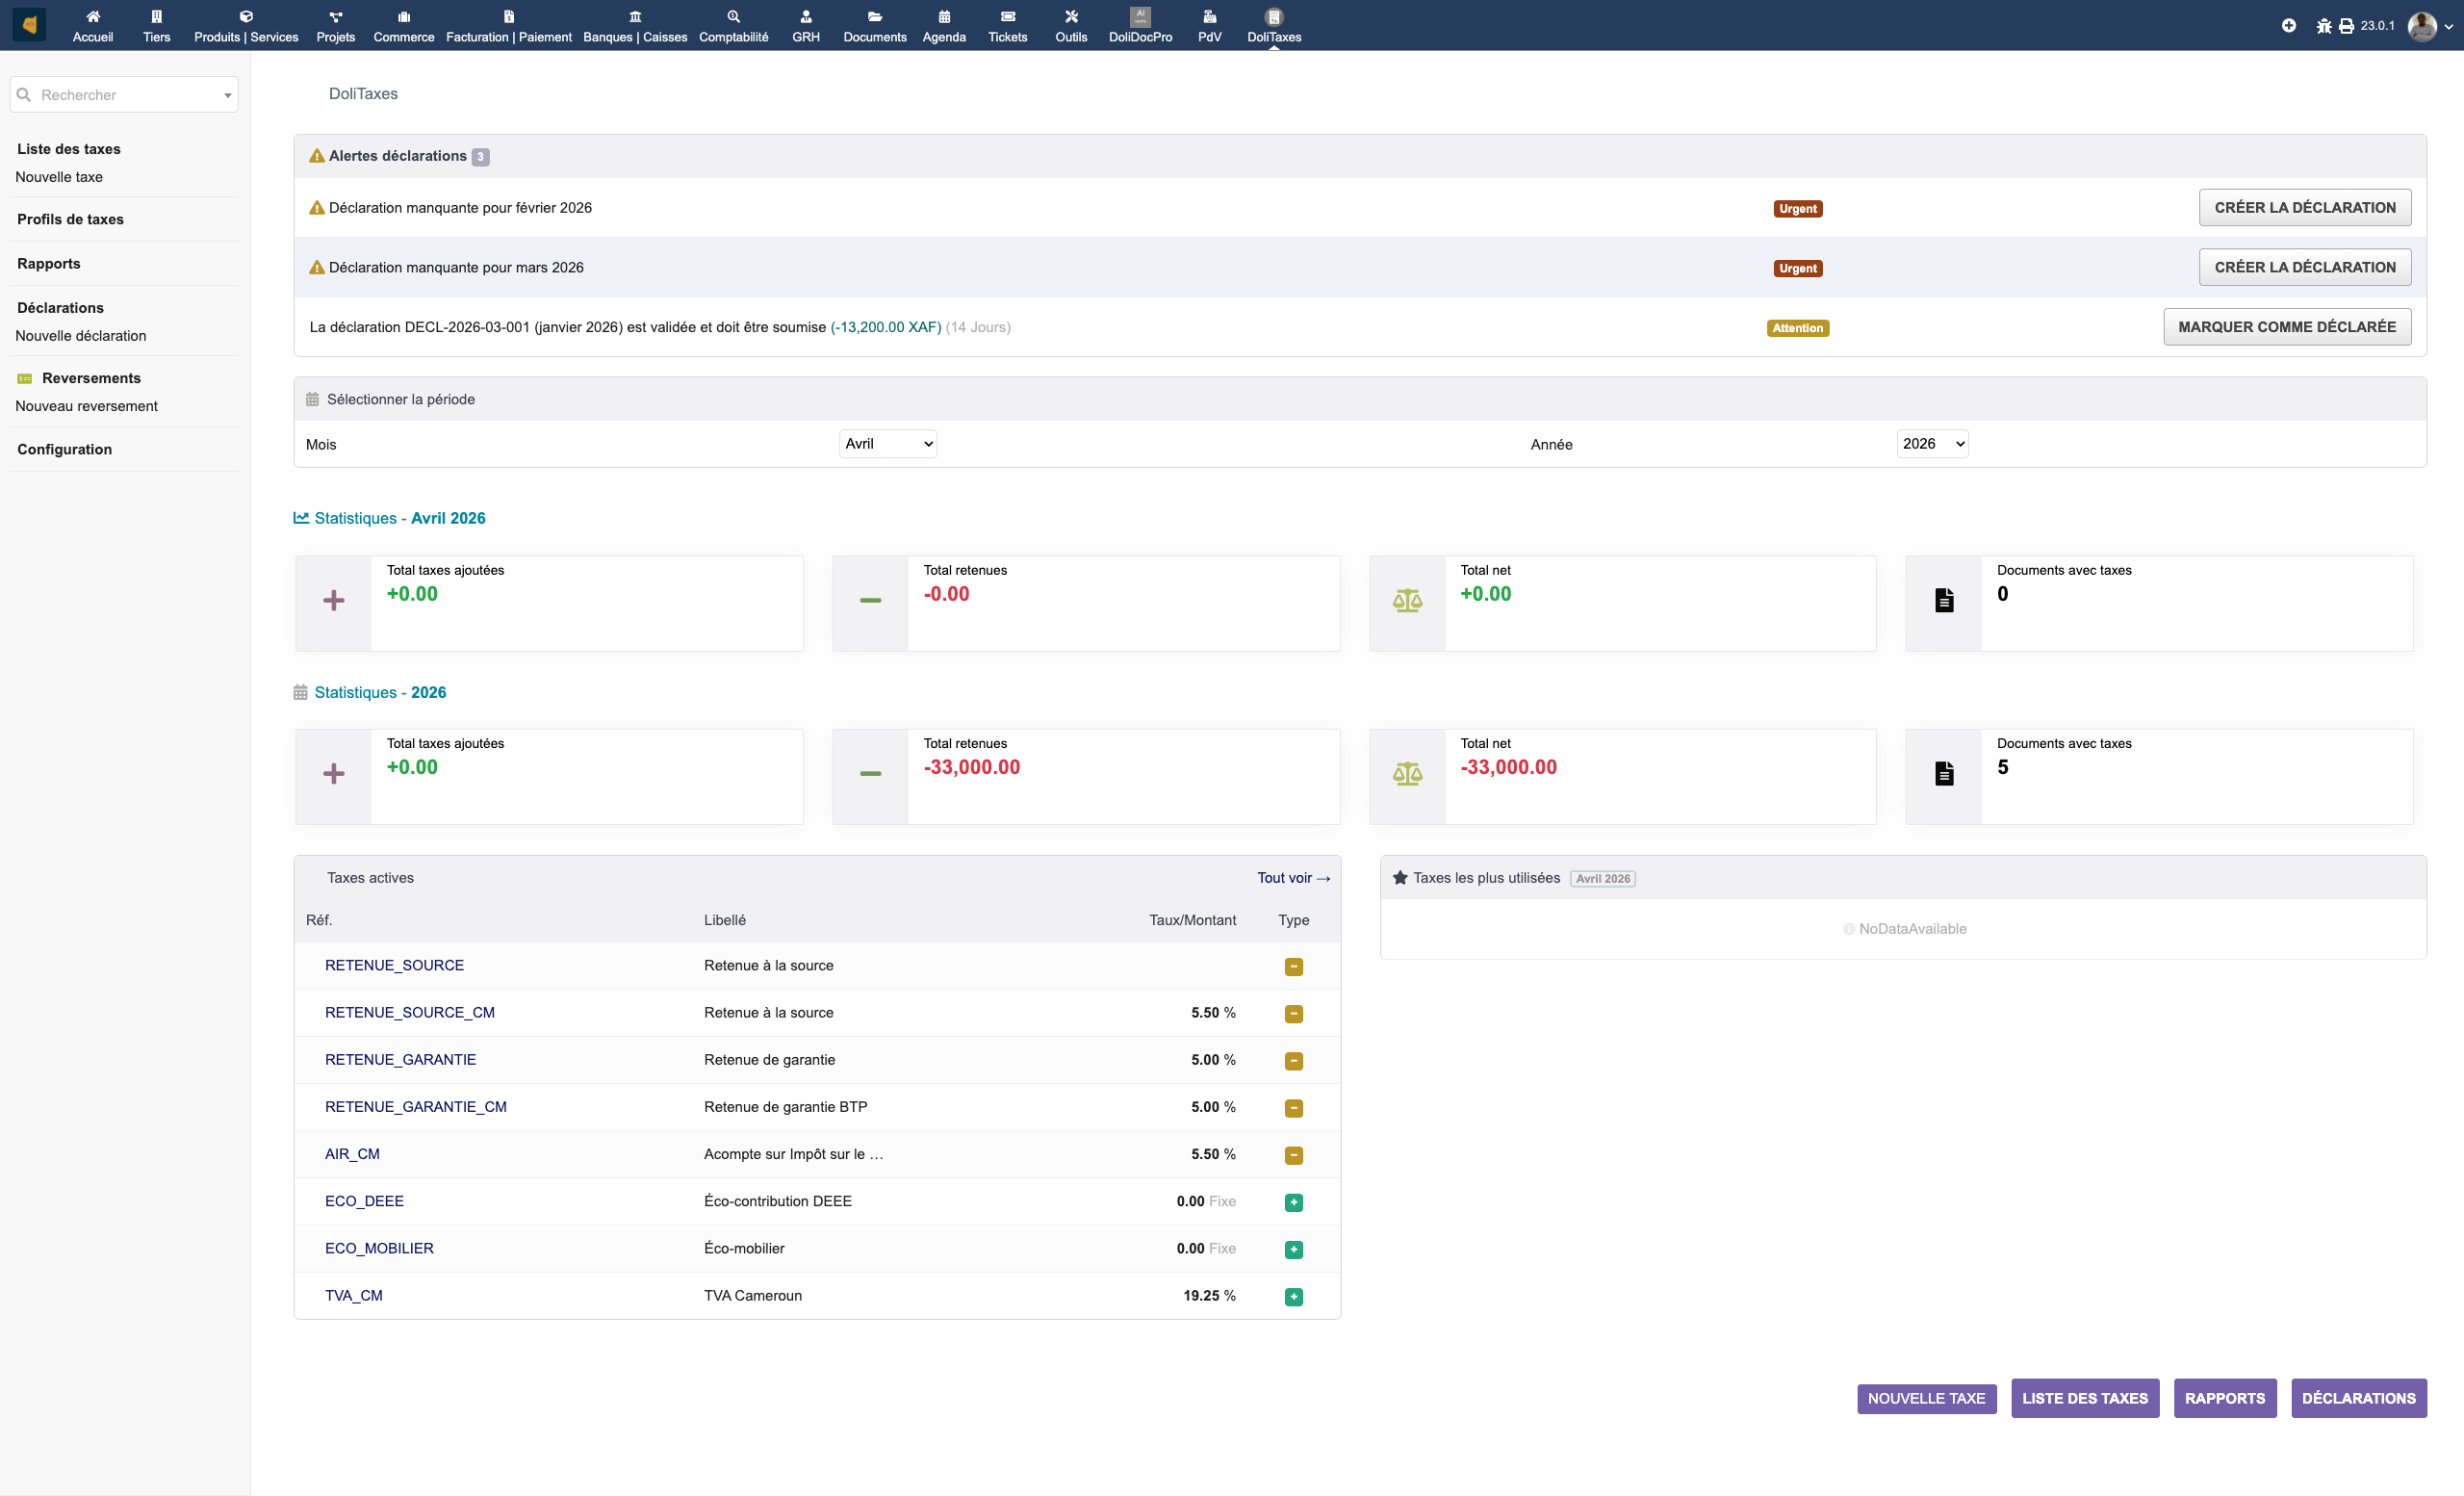Image resolution: width=2464 pixels, height=1496 pixels.
Task: Open the DoliDocPro module icon
Action: coord(1139,16)
